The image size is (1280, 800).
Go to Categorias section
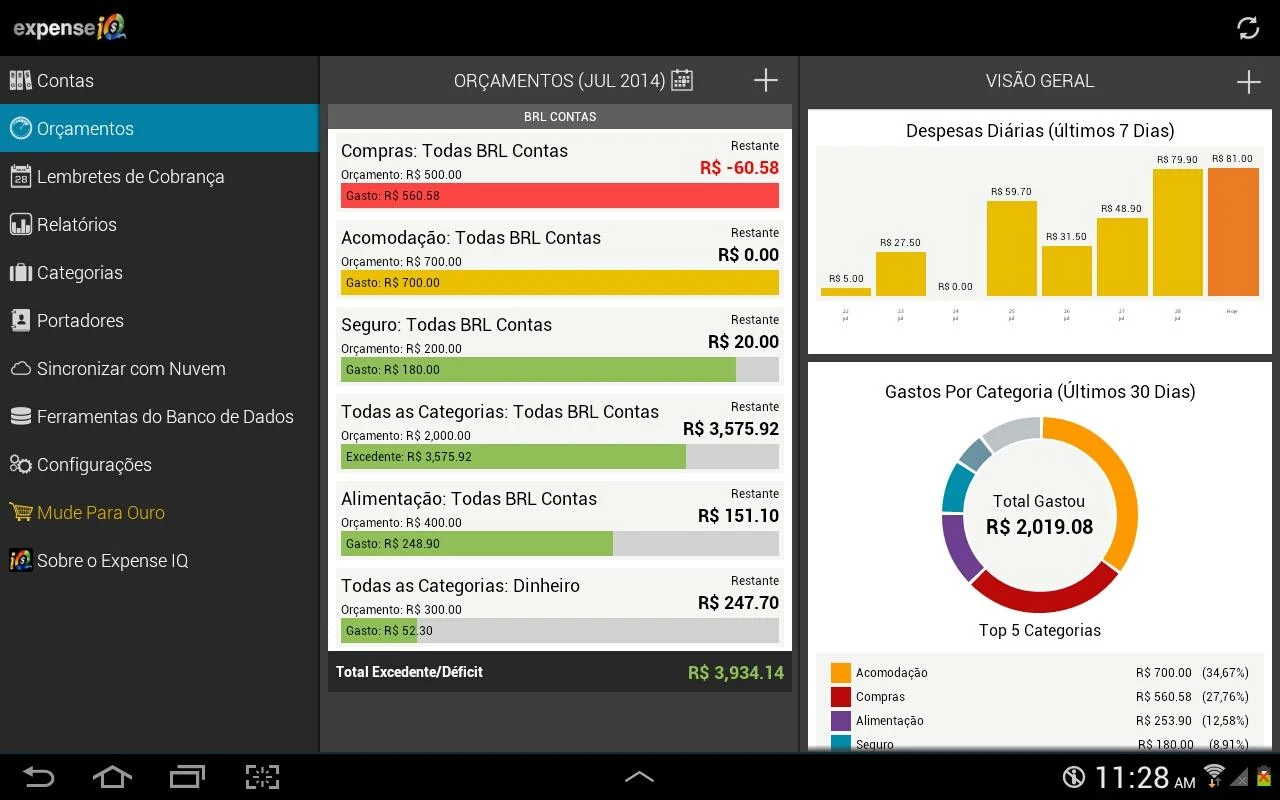coord(159,272)
